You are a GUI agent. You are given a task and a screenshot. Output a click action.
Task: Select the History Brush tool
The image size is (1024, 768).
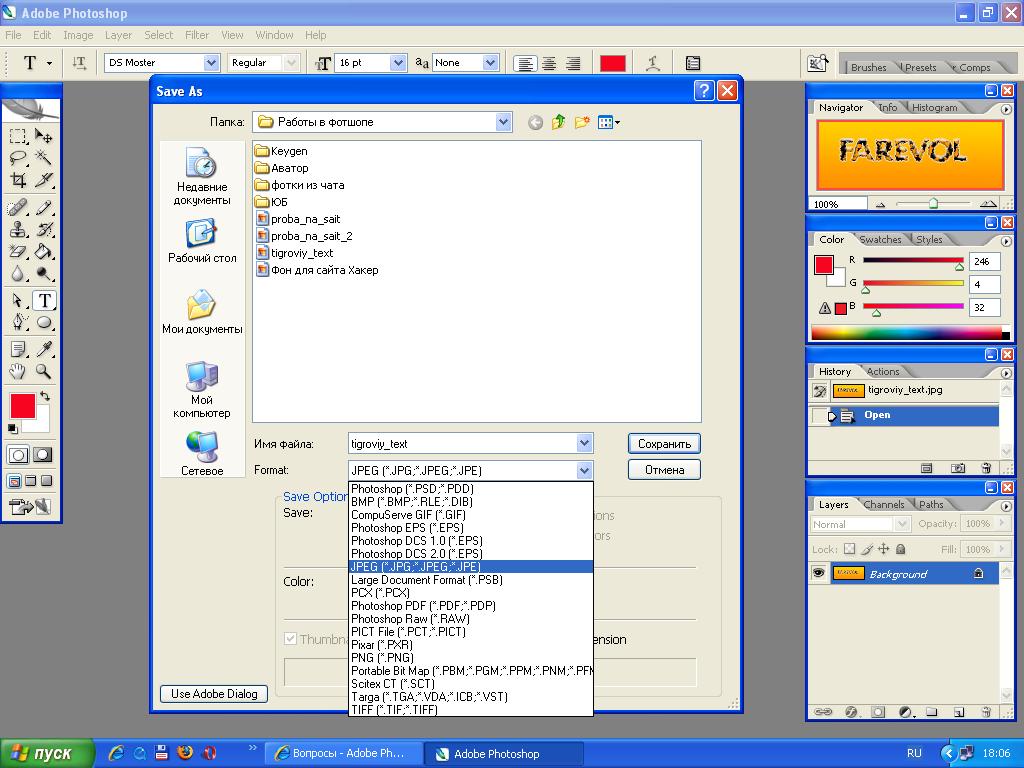tap(44, 229)
